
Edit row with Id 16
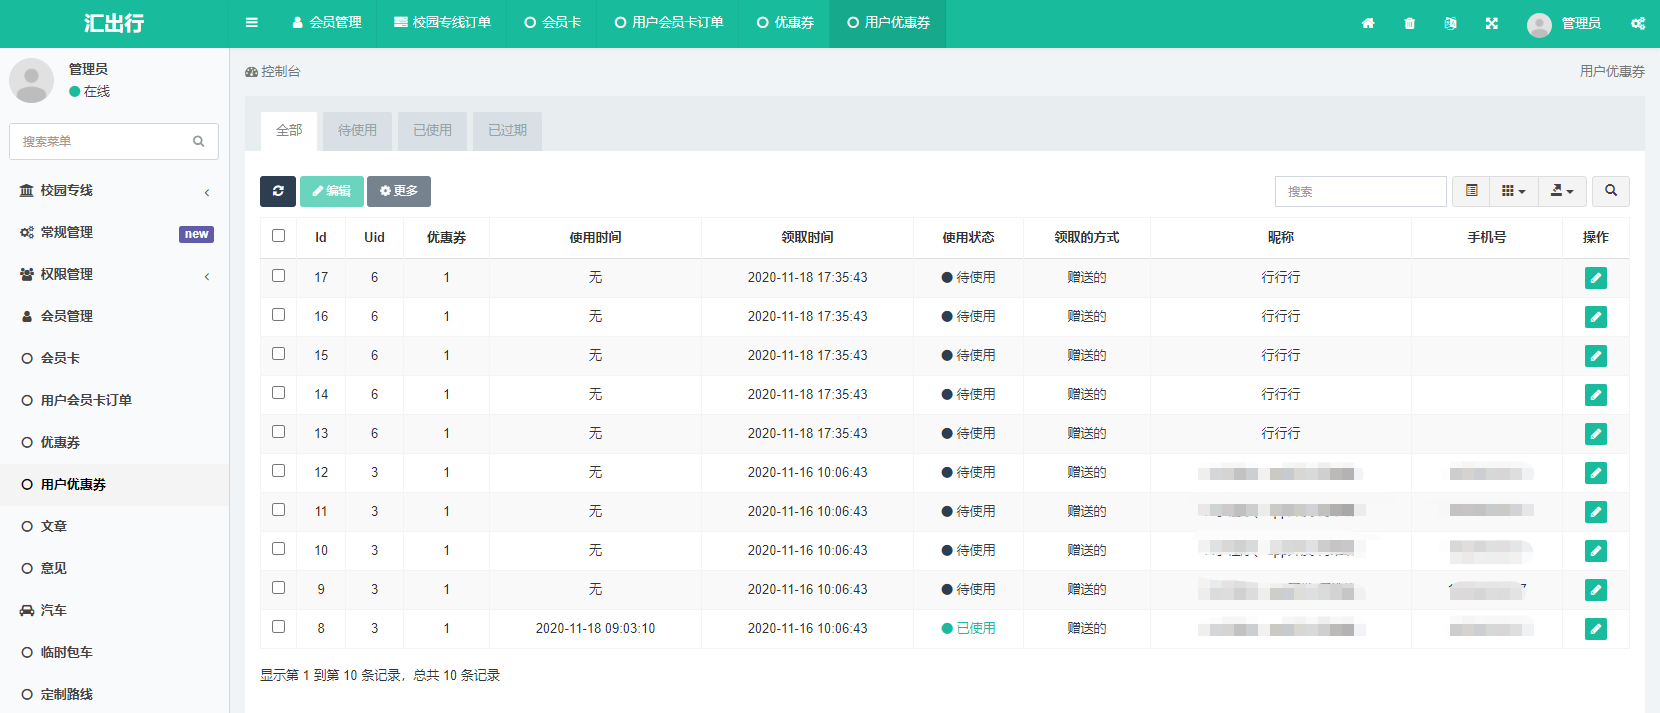(1596, 317)
